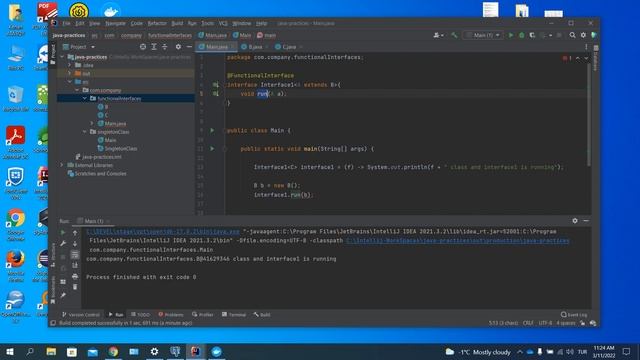Click the user account icon in toolbar
The height and width of the screenshot is (360, 640).
(x=438, y=36)
